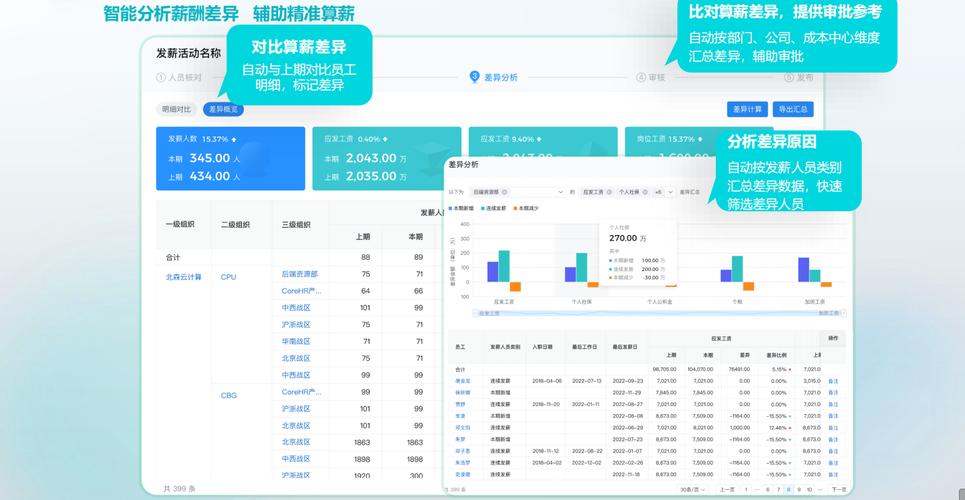Open 后端资源部 link in organization table

(x=300, y=273)
